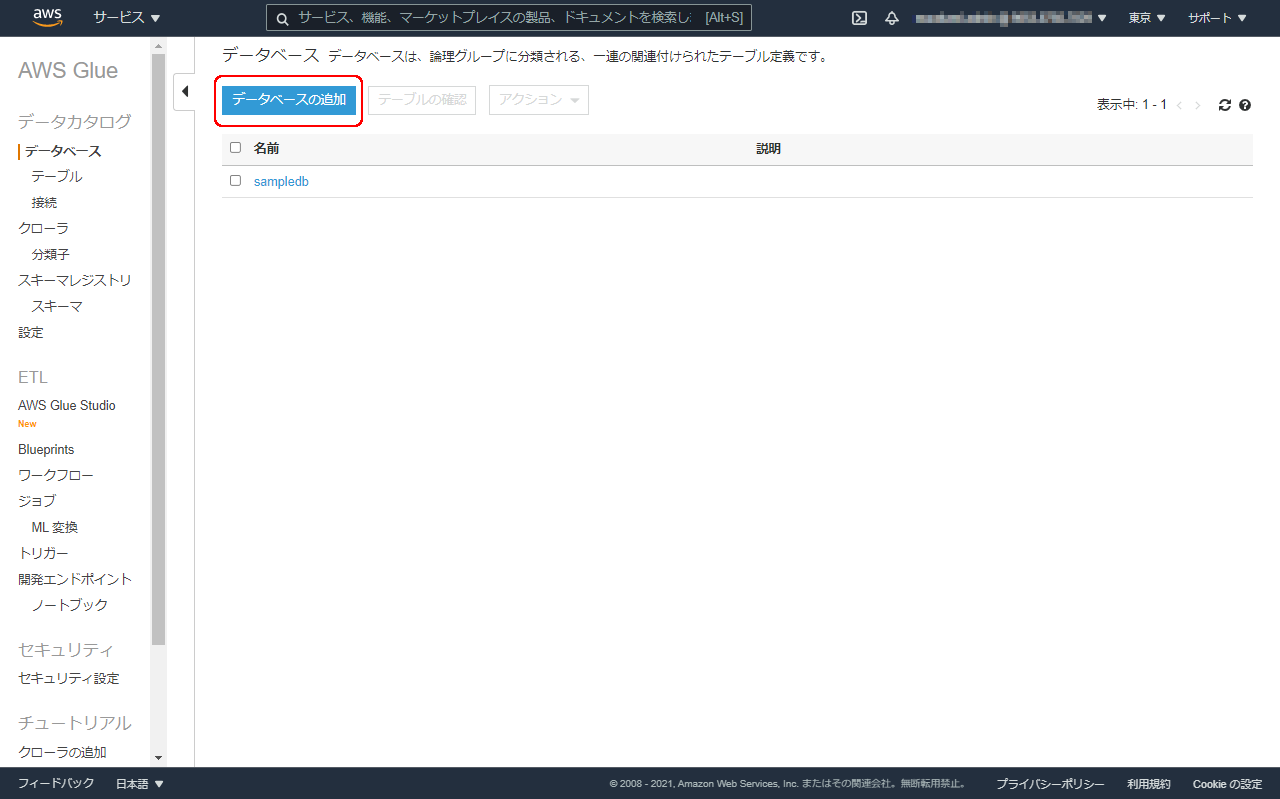Screen dimensions: 1280x799
Task: Open the help question mark icon
Action: pyautogui.click(x=1245, y=105)
